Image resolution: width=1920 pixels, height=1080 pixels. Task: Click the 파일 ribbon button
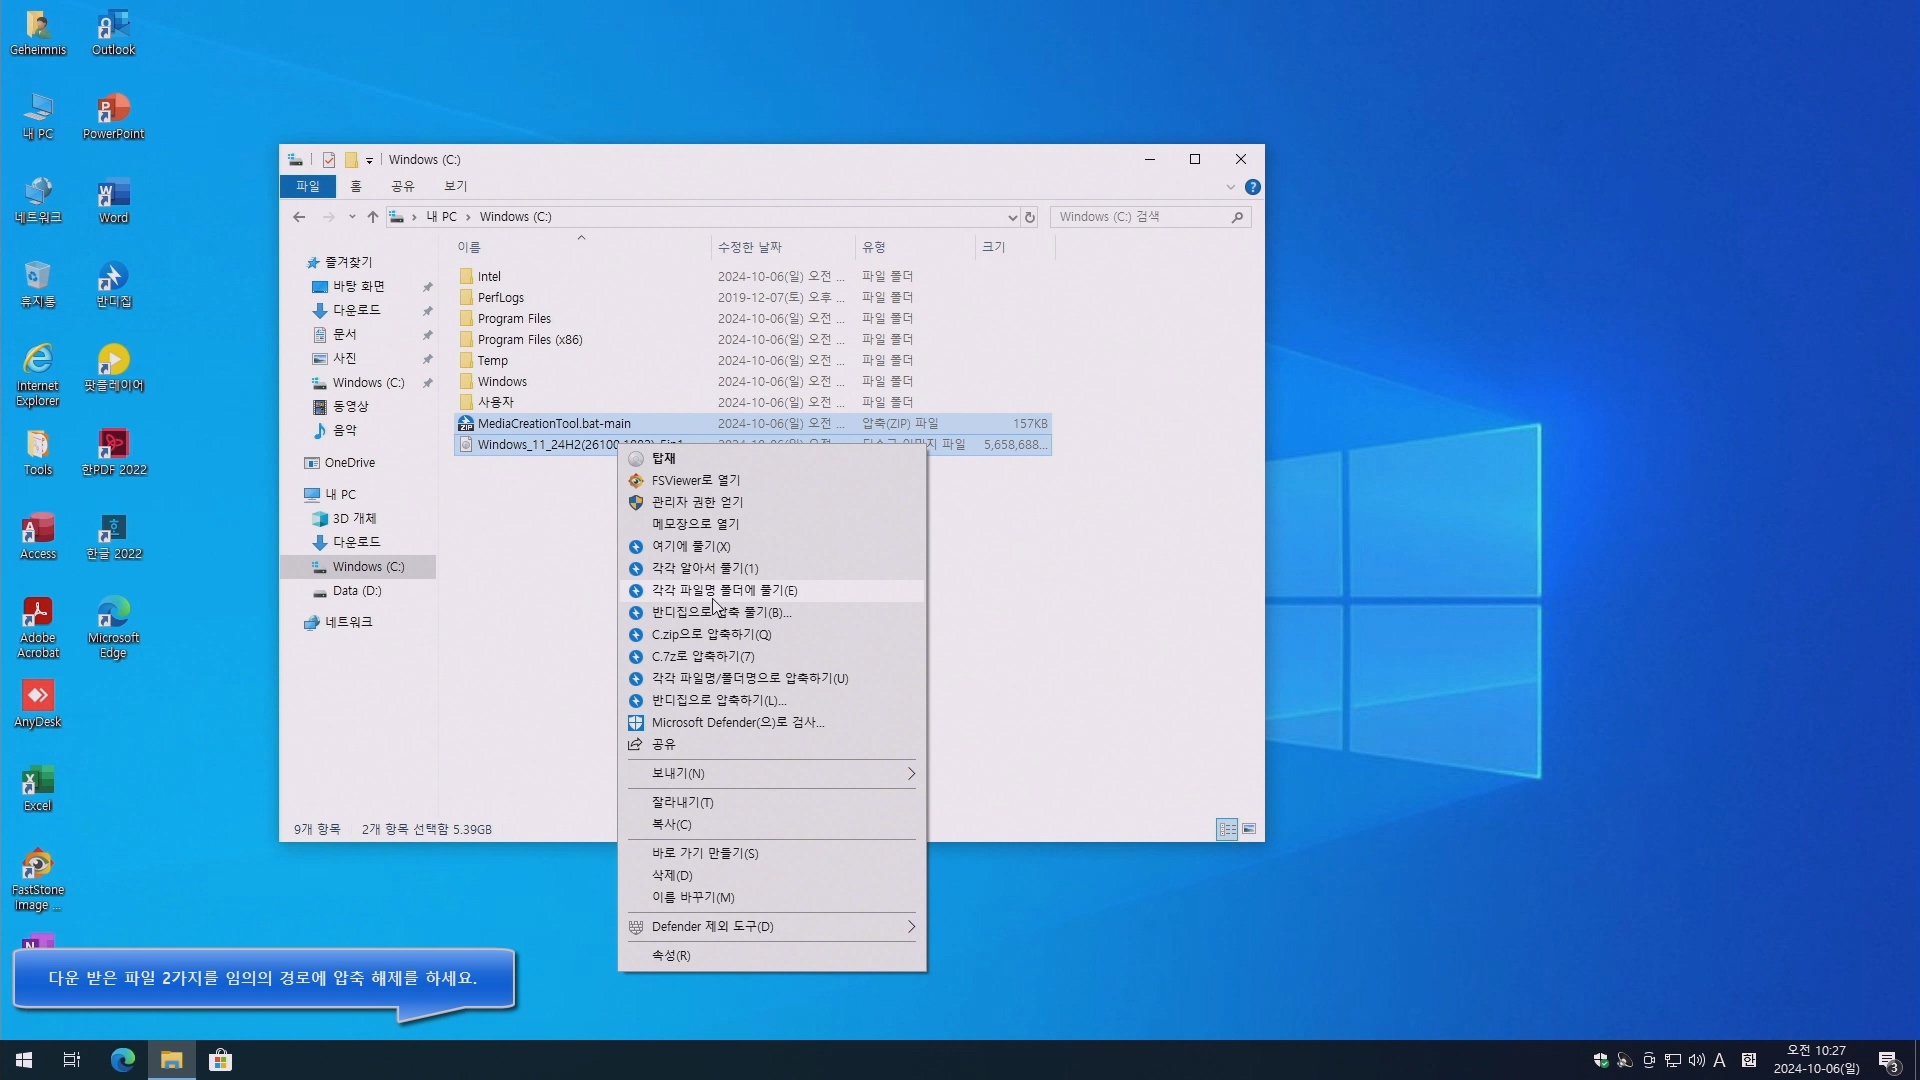pos(307,186)
